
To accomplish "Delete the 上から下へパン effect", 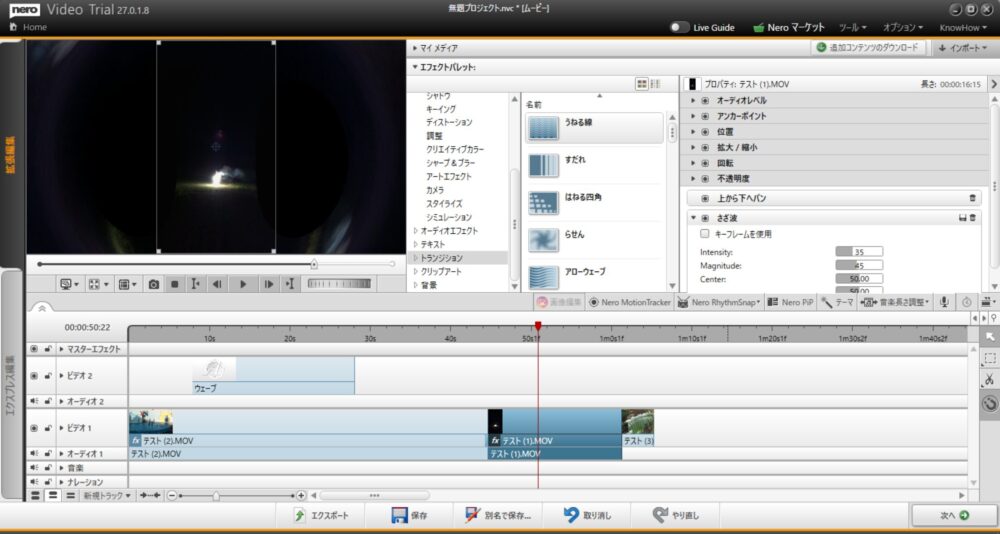I will coord(973,198).
